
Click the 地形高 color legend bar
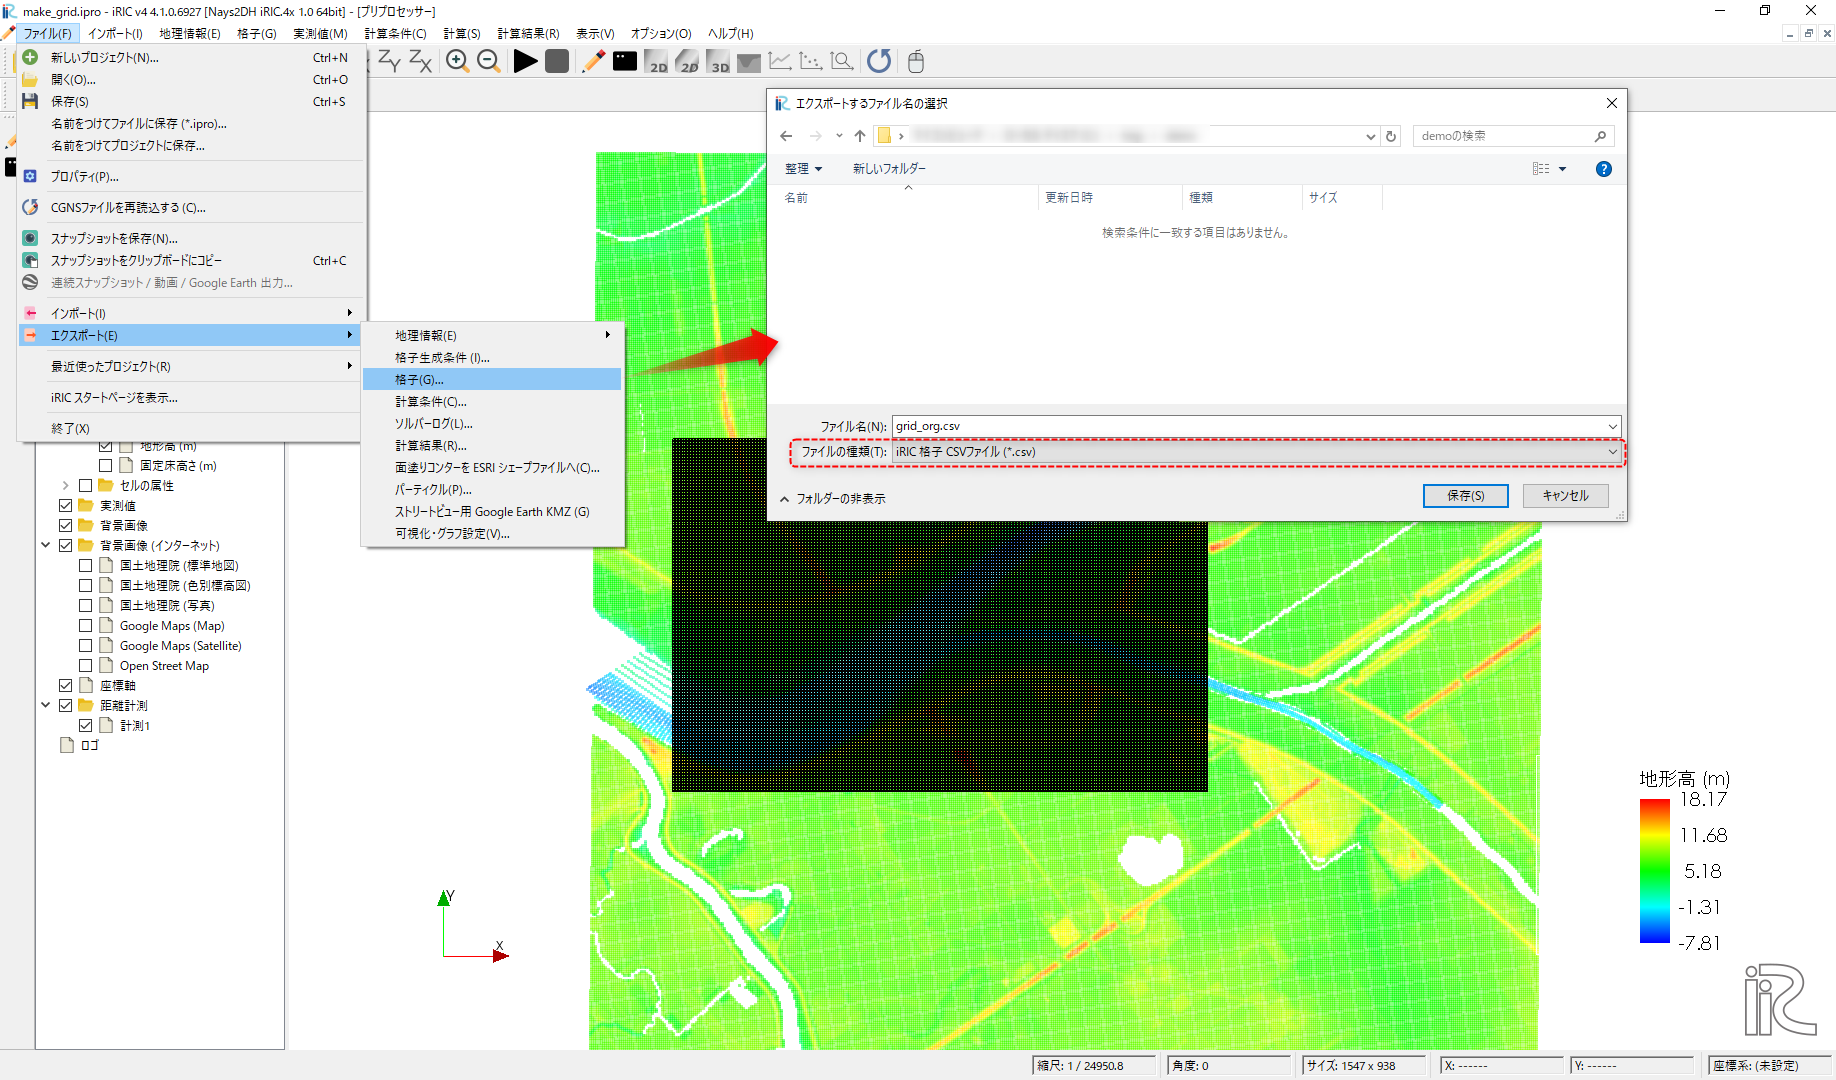tap(1654, 871)
